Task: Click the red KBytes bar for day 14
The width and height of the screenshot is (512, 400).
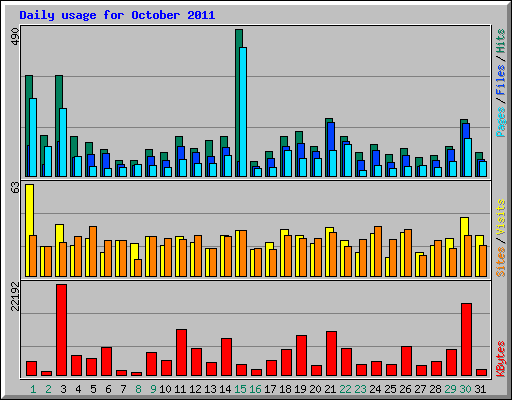Action: pos(226,357)
